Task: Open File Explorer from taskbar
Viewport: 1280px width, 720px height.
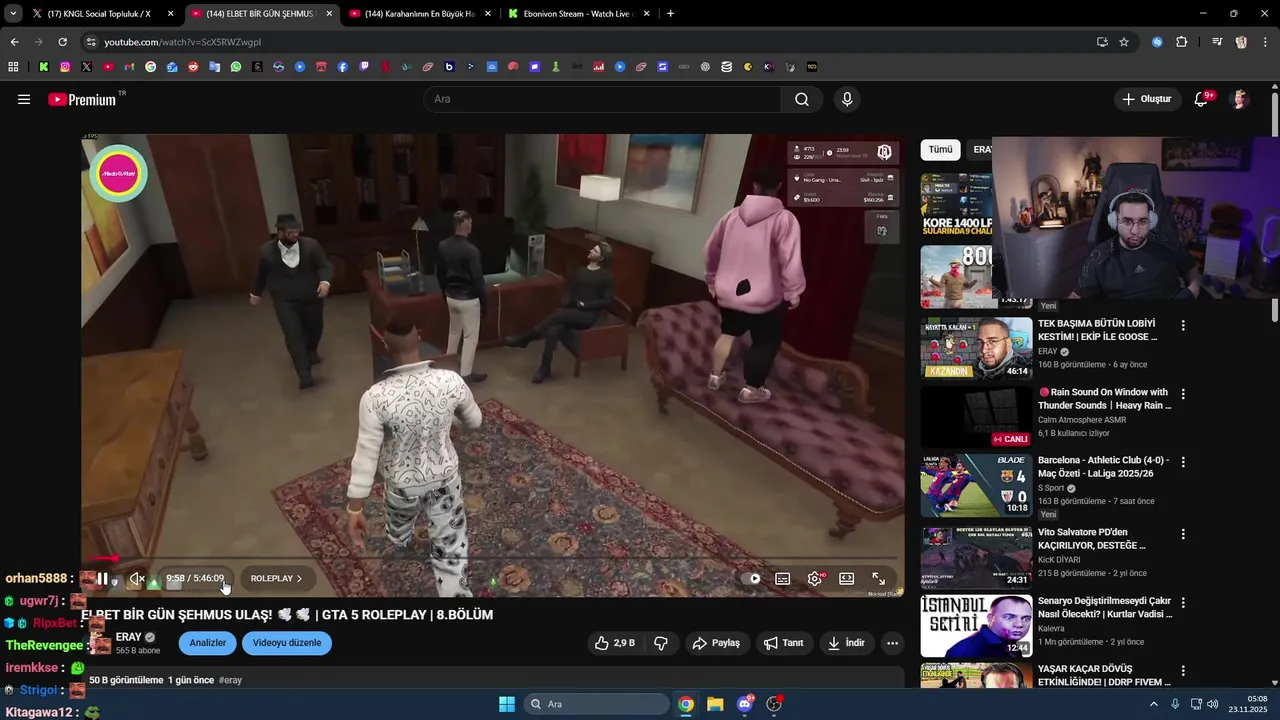Action: coord(715,704)
